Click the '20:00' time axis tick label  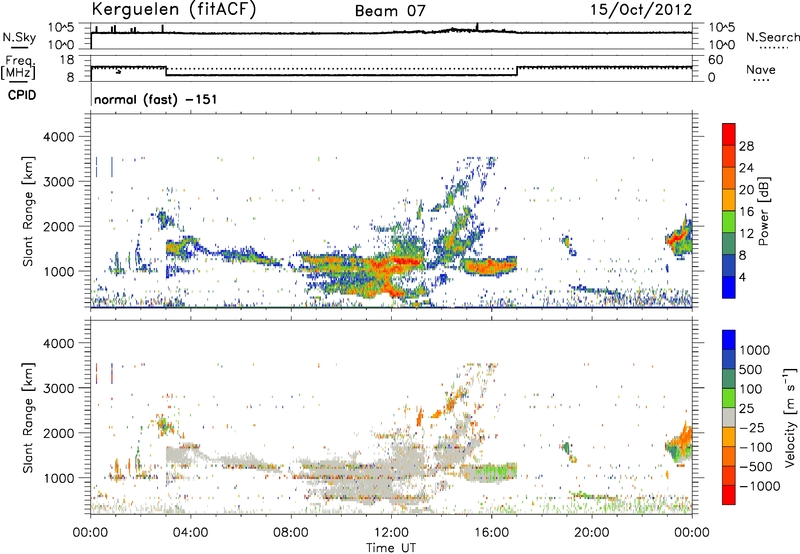pyautogui.click(x=592, y=533)
